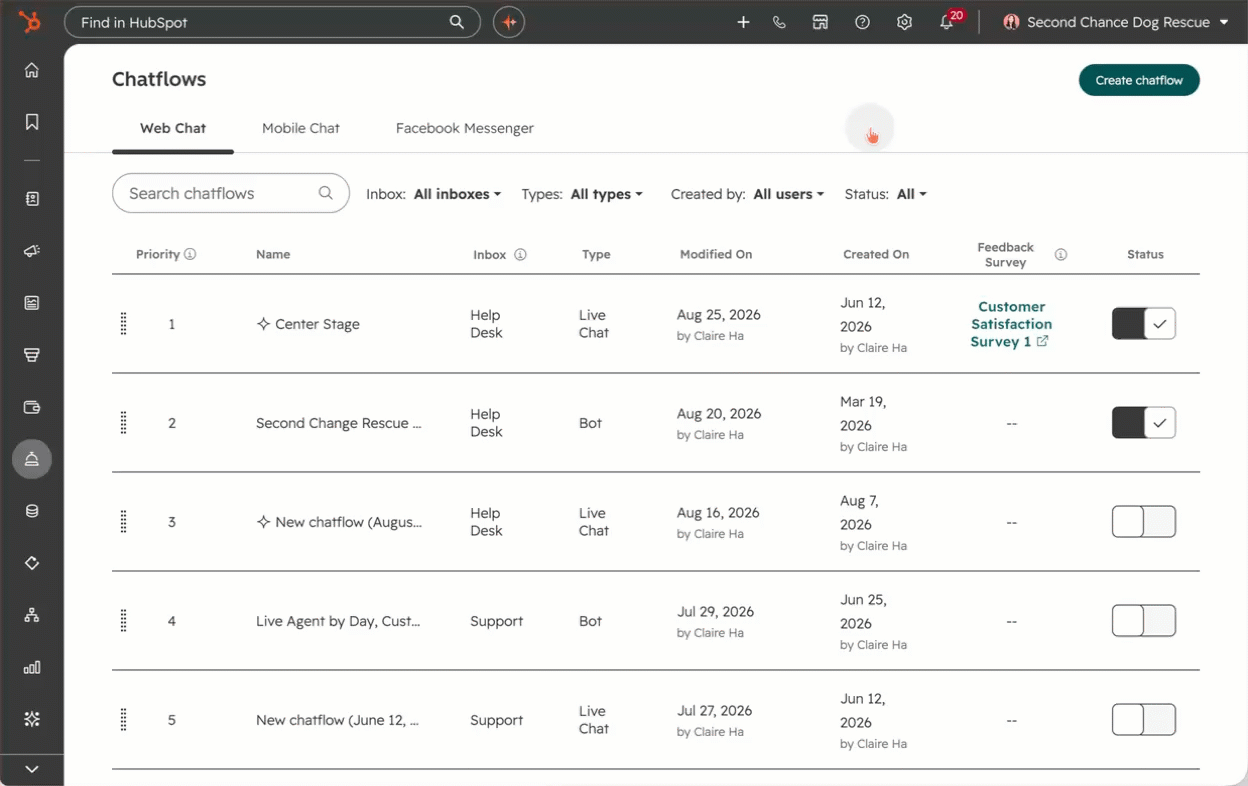Click the Aug 25, 2026 modified date

719,315
